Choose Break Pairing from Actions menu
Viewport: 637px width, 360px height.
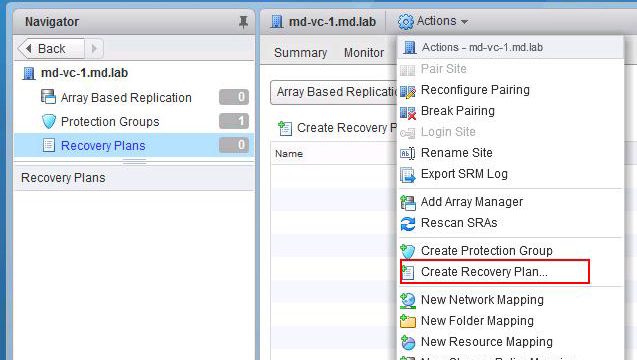coord(457,111)
